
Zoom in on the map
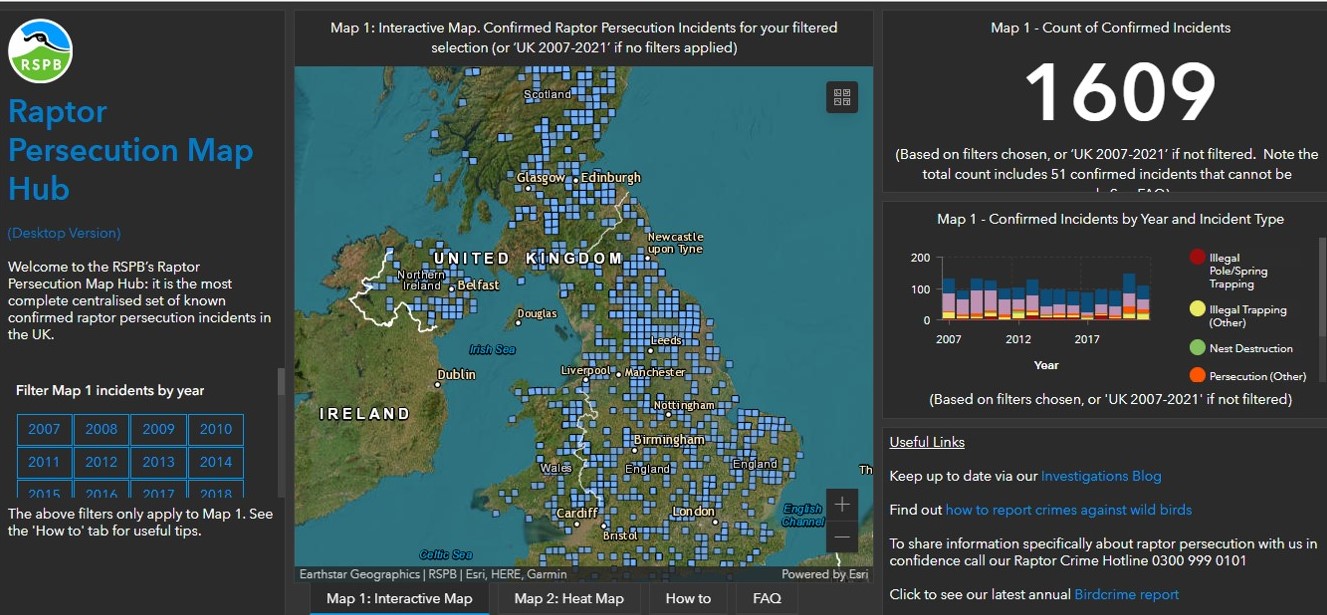842,504
